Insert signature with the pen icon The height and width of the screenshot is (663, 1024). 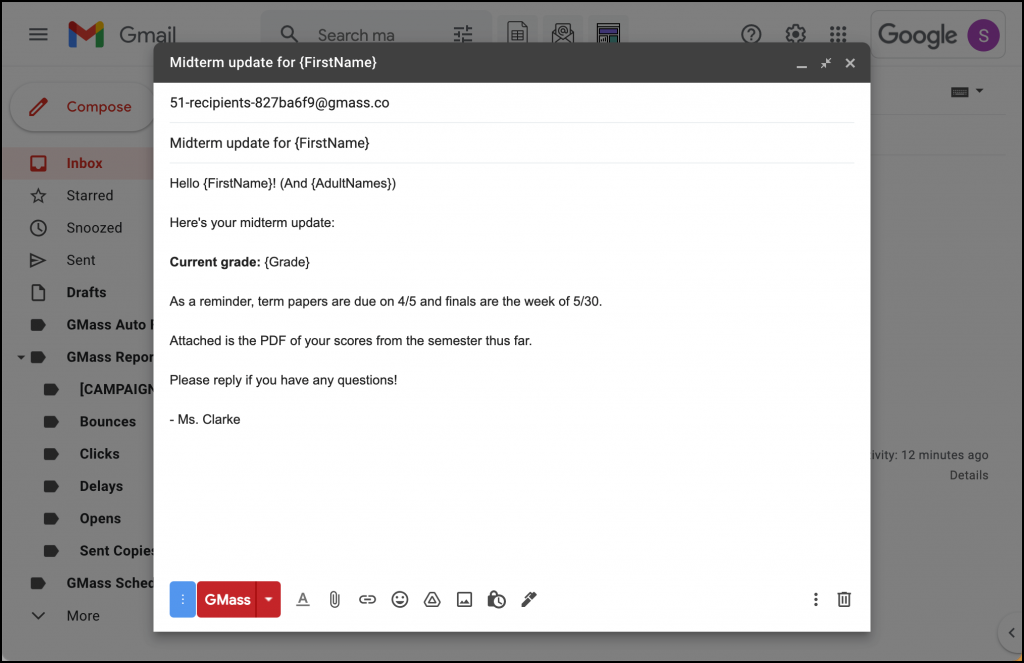pyautogui.click(x=529, y=599)
